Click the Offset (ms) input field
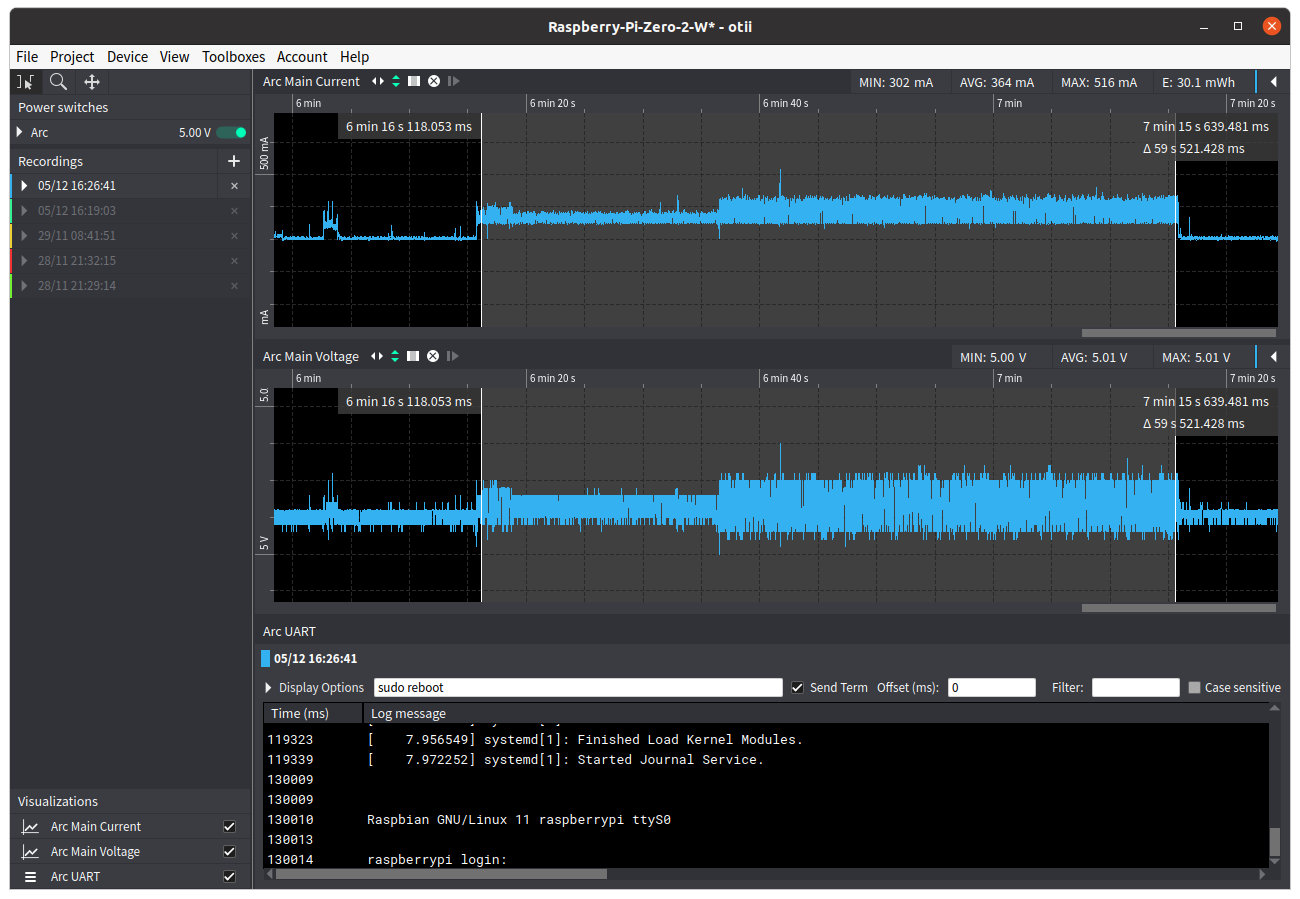This screenshot has width=1300, height=899. [991, 688]
